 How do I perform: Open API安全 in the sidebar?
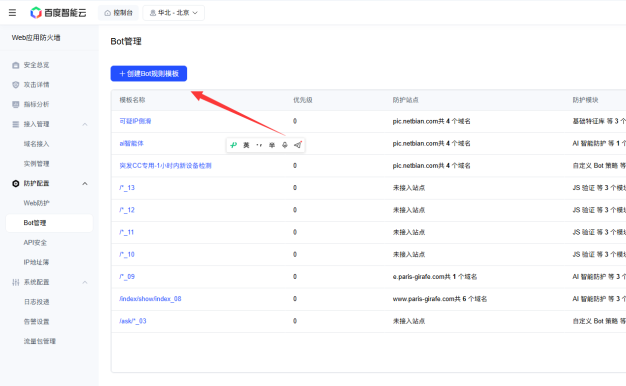tap(35, 243)
